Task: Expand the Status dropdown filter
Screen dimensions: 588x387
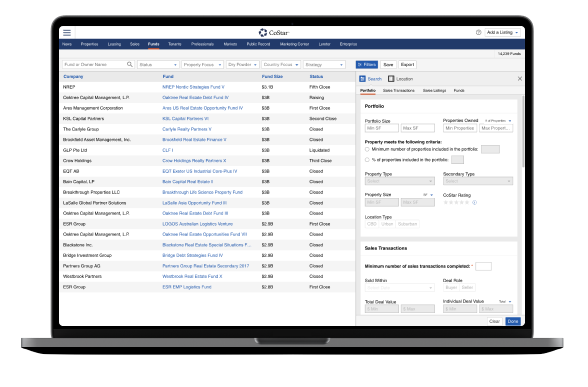Action: pos(158,64)
